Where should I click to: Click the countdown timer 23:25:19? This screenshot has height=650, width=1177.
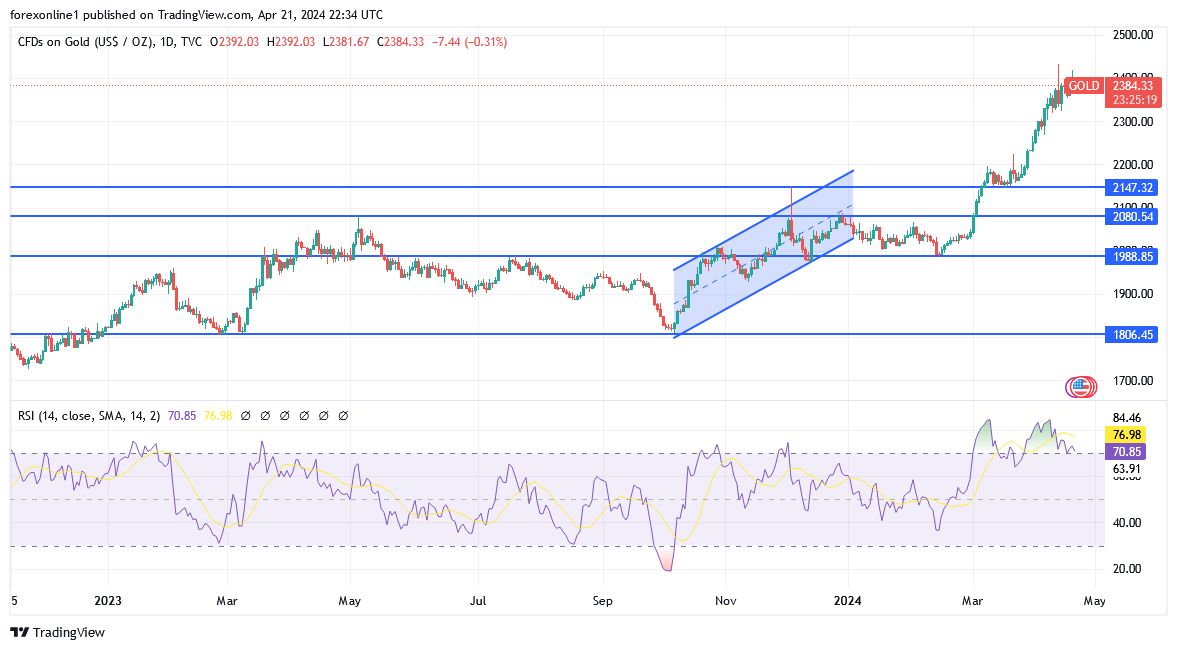[x=1133, y=100]
